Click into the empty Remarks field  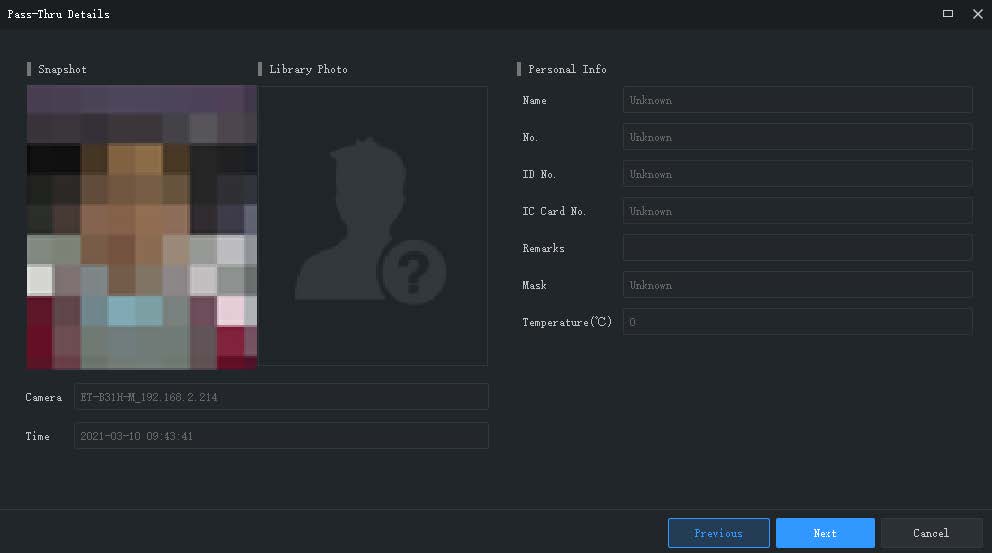click(x=797, y=248)
